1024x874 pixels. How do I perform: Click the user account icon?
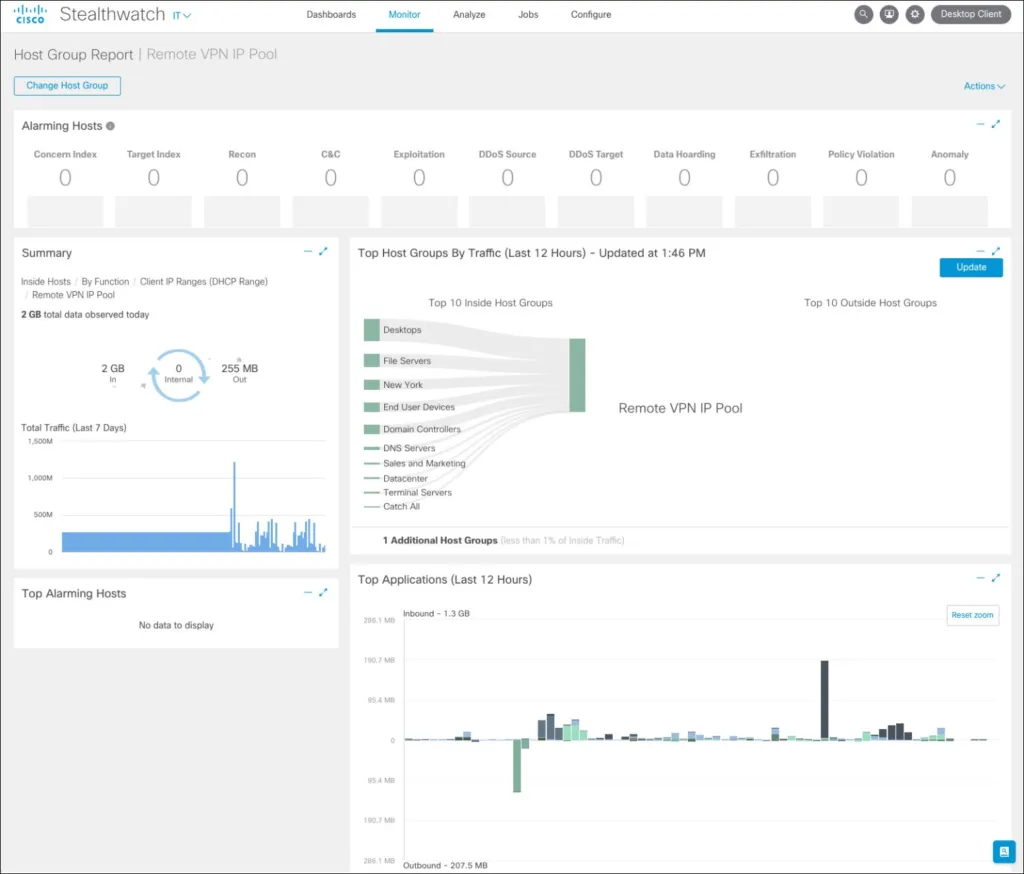[889, 14]
